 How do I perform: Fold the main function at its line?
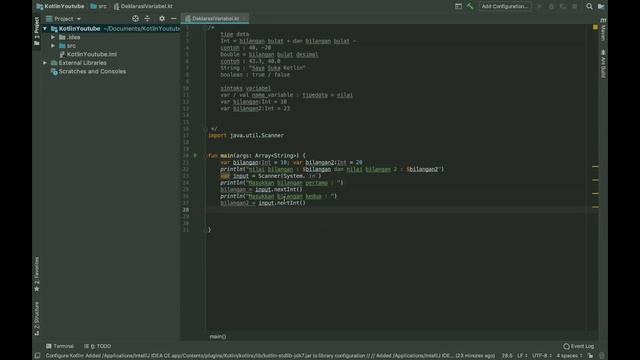coord(206,156)
